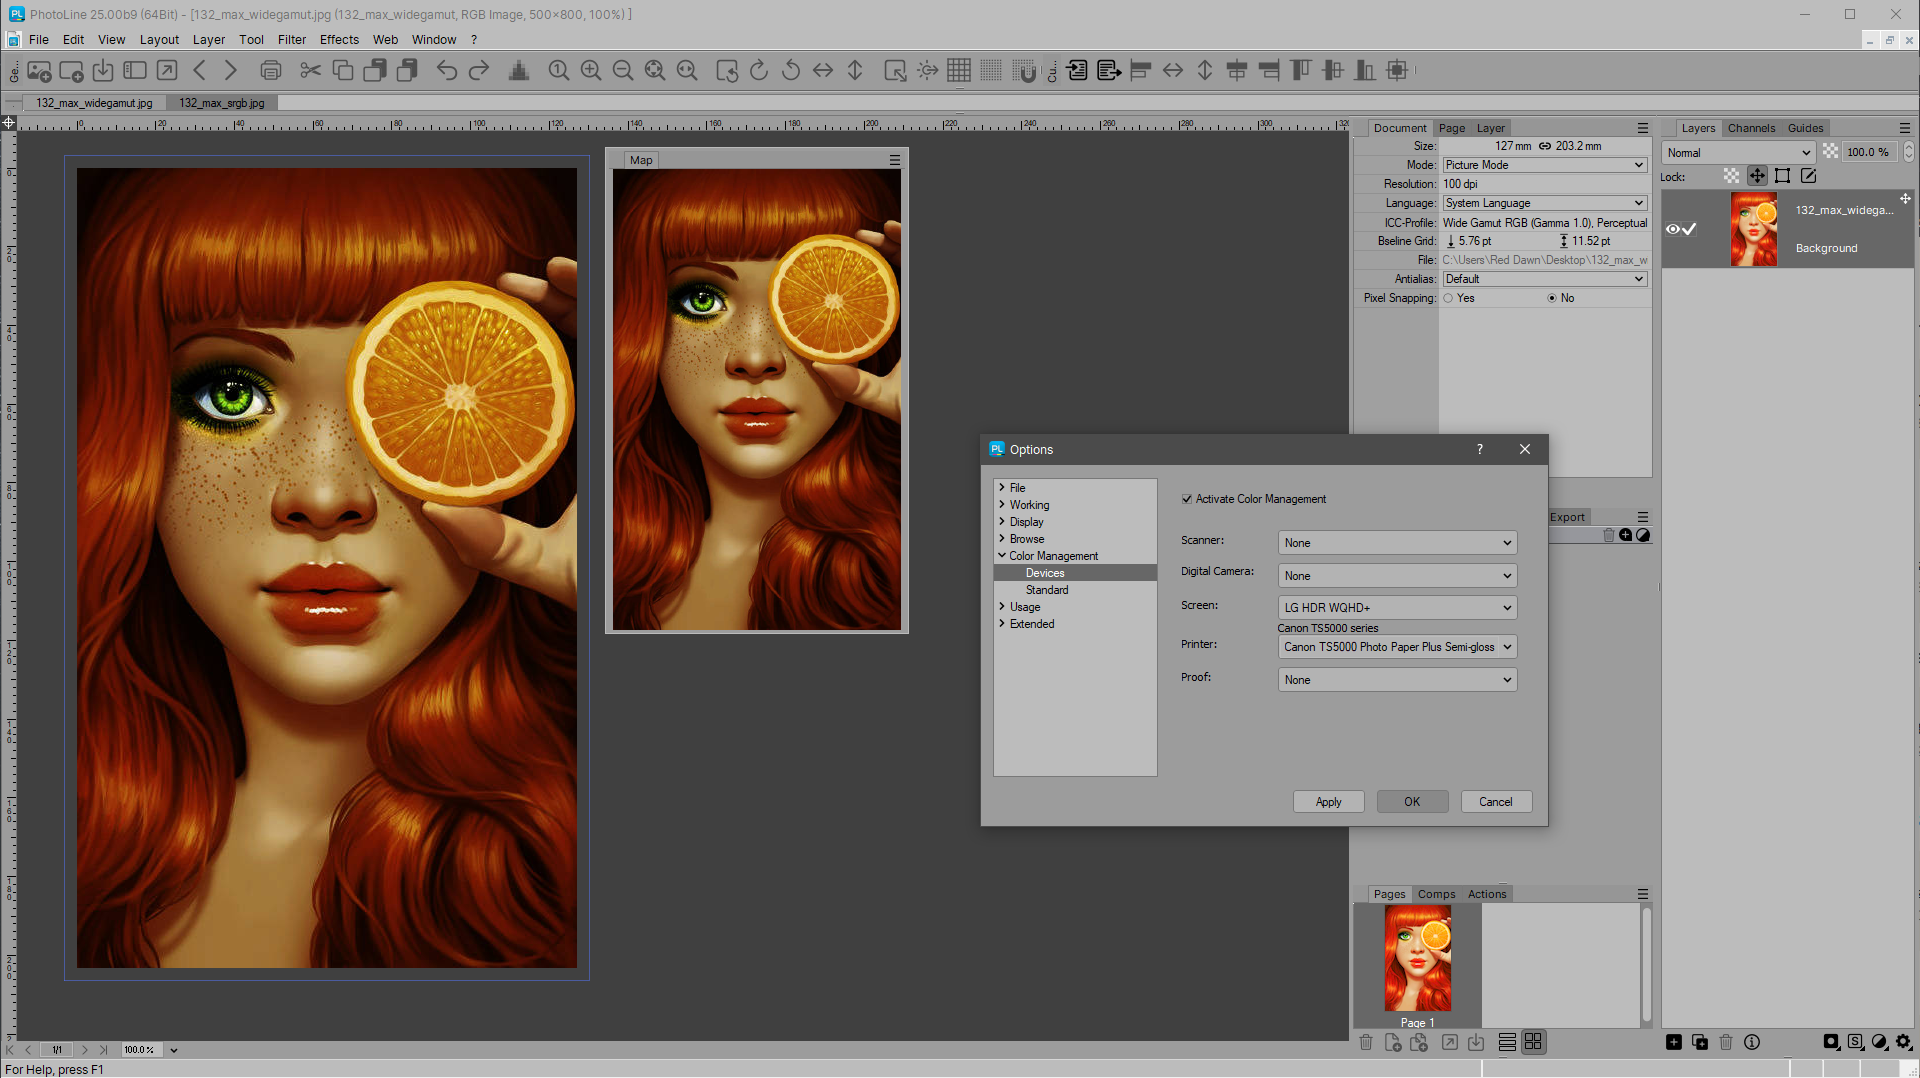Toggle lock size frame icon
This screenshot has height=1078, width=1920.
point(1782,176)
